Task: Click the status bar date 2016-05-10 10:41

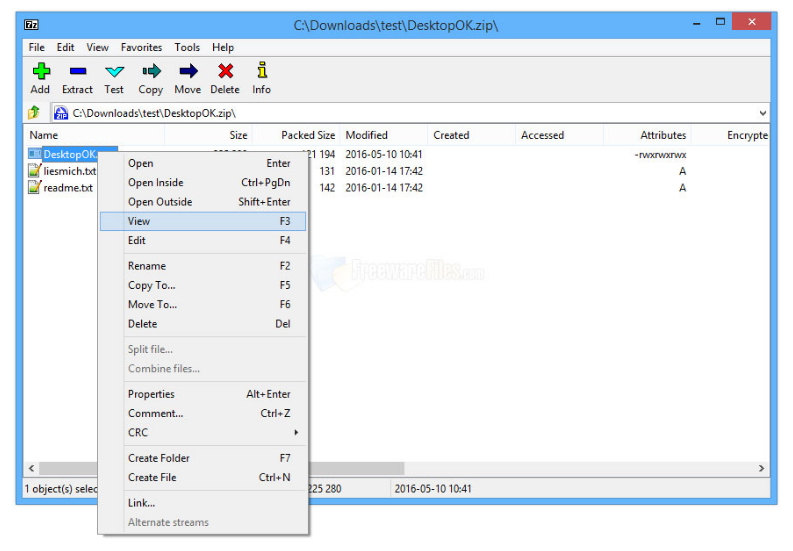Action: coord(432,489)
